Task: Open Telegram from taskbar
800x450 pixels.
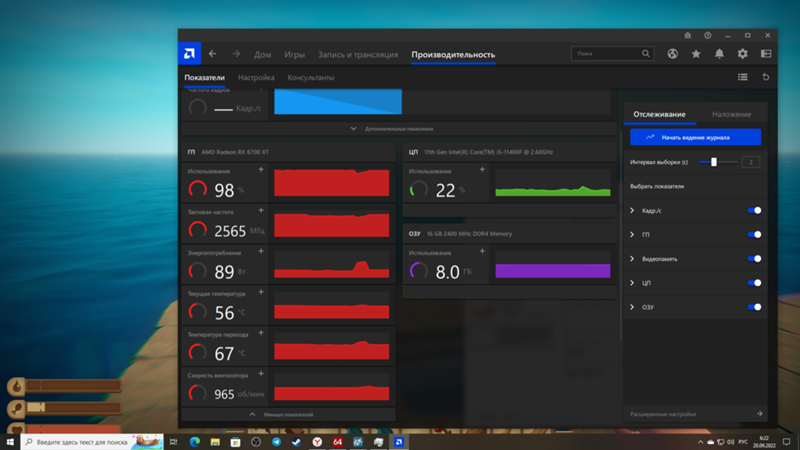Action: [276, 442]
